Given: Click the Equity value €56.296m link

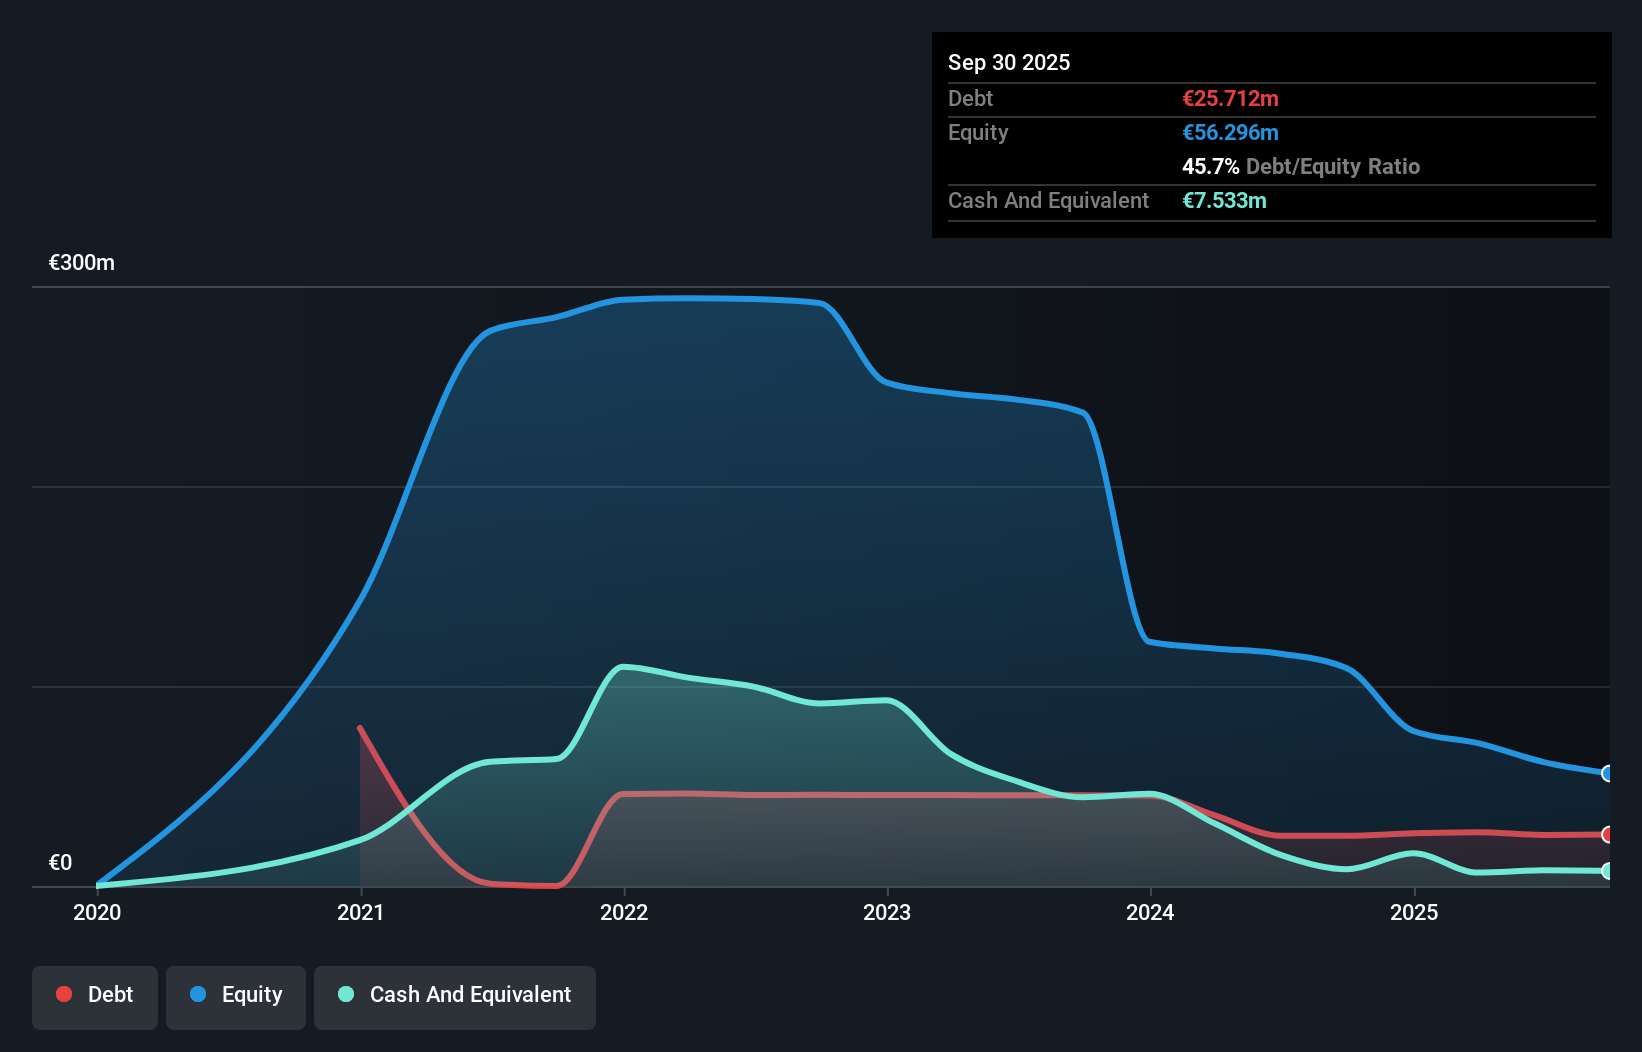Looking at the screenshot, I should tap(1231, 132).
